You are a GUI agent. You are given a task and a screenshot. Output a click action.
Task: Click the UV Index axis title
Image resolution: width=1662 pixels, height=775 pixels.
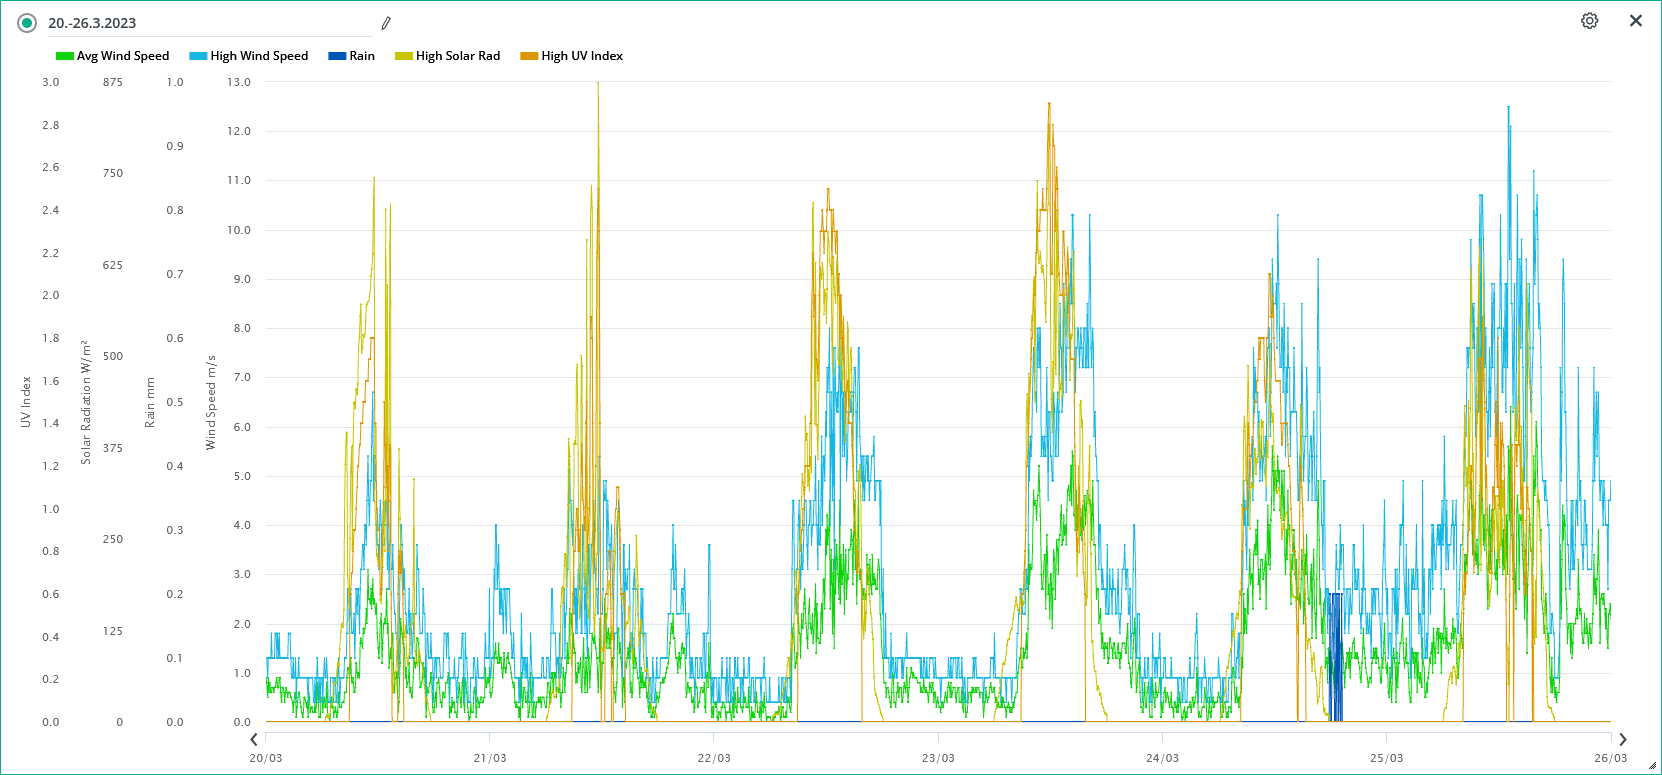click(x=26, y=402)
